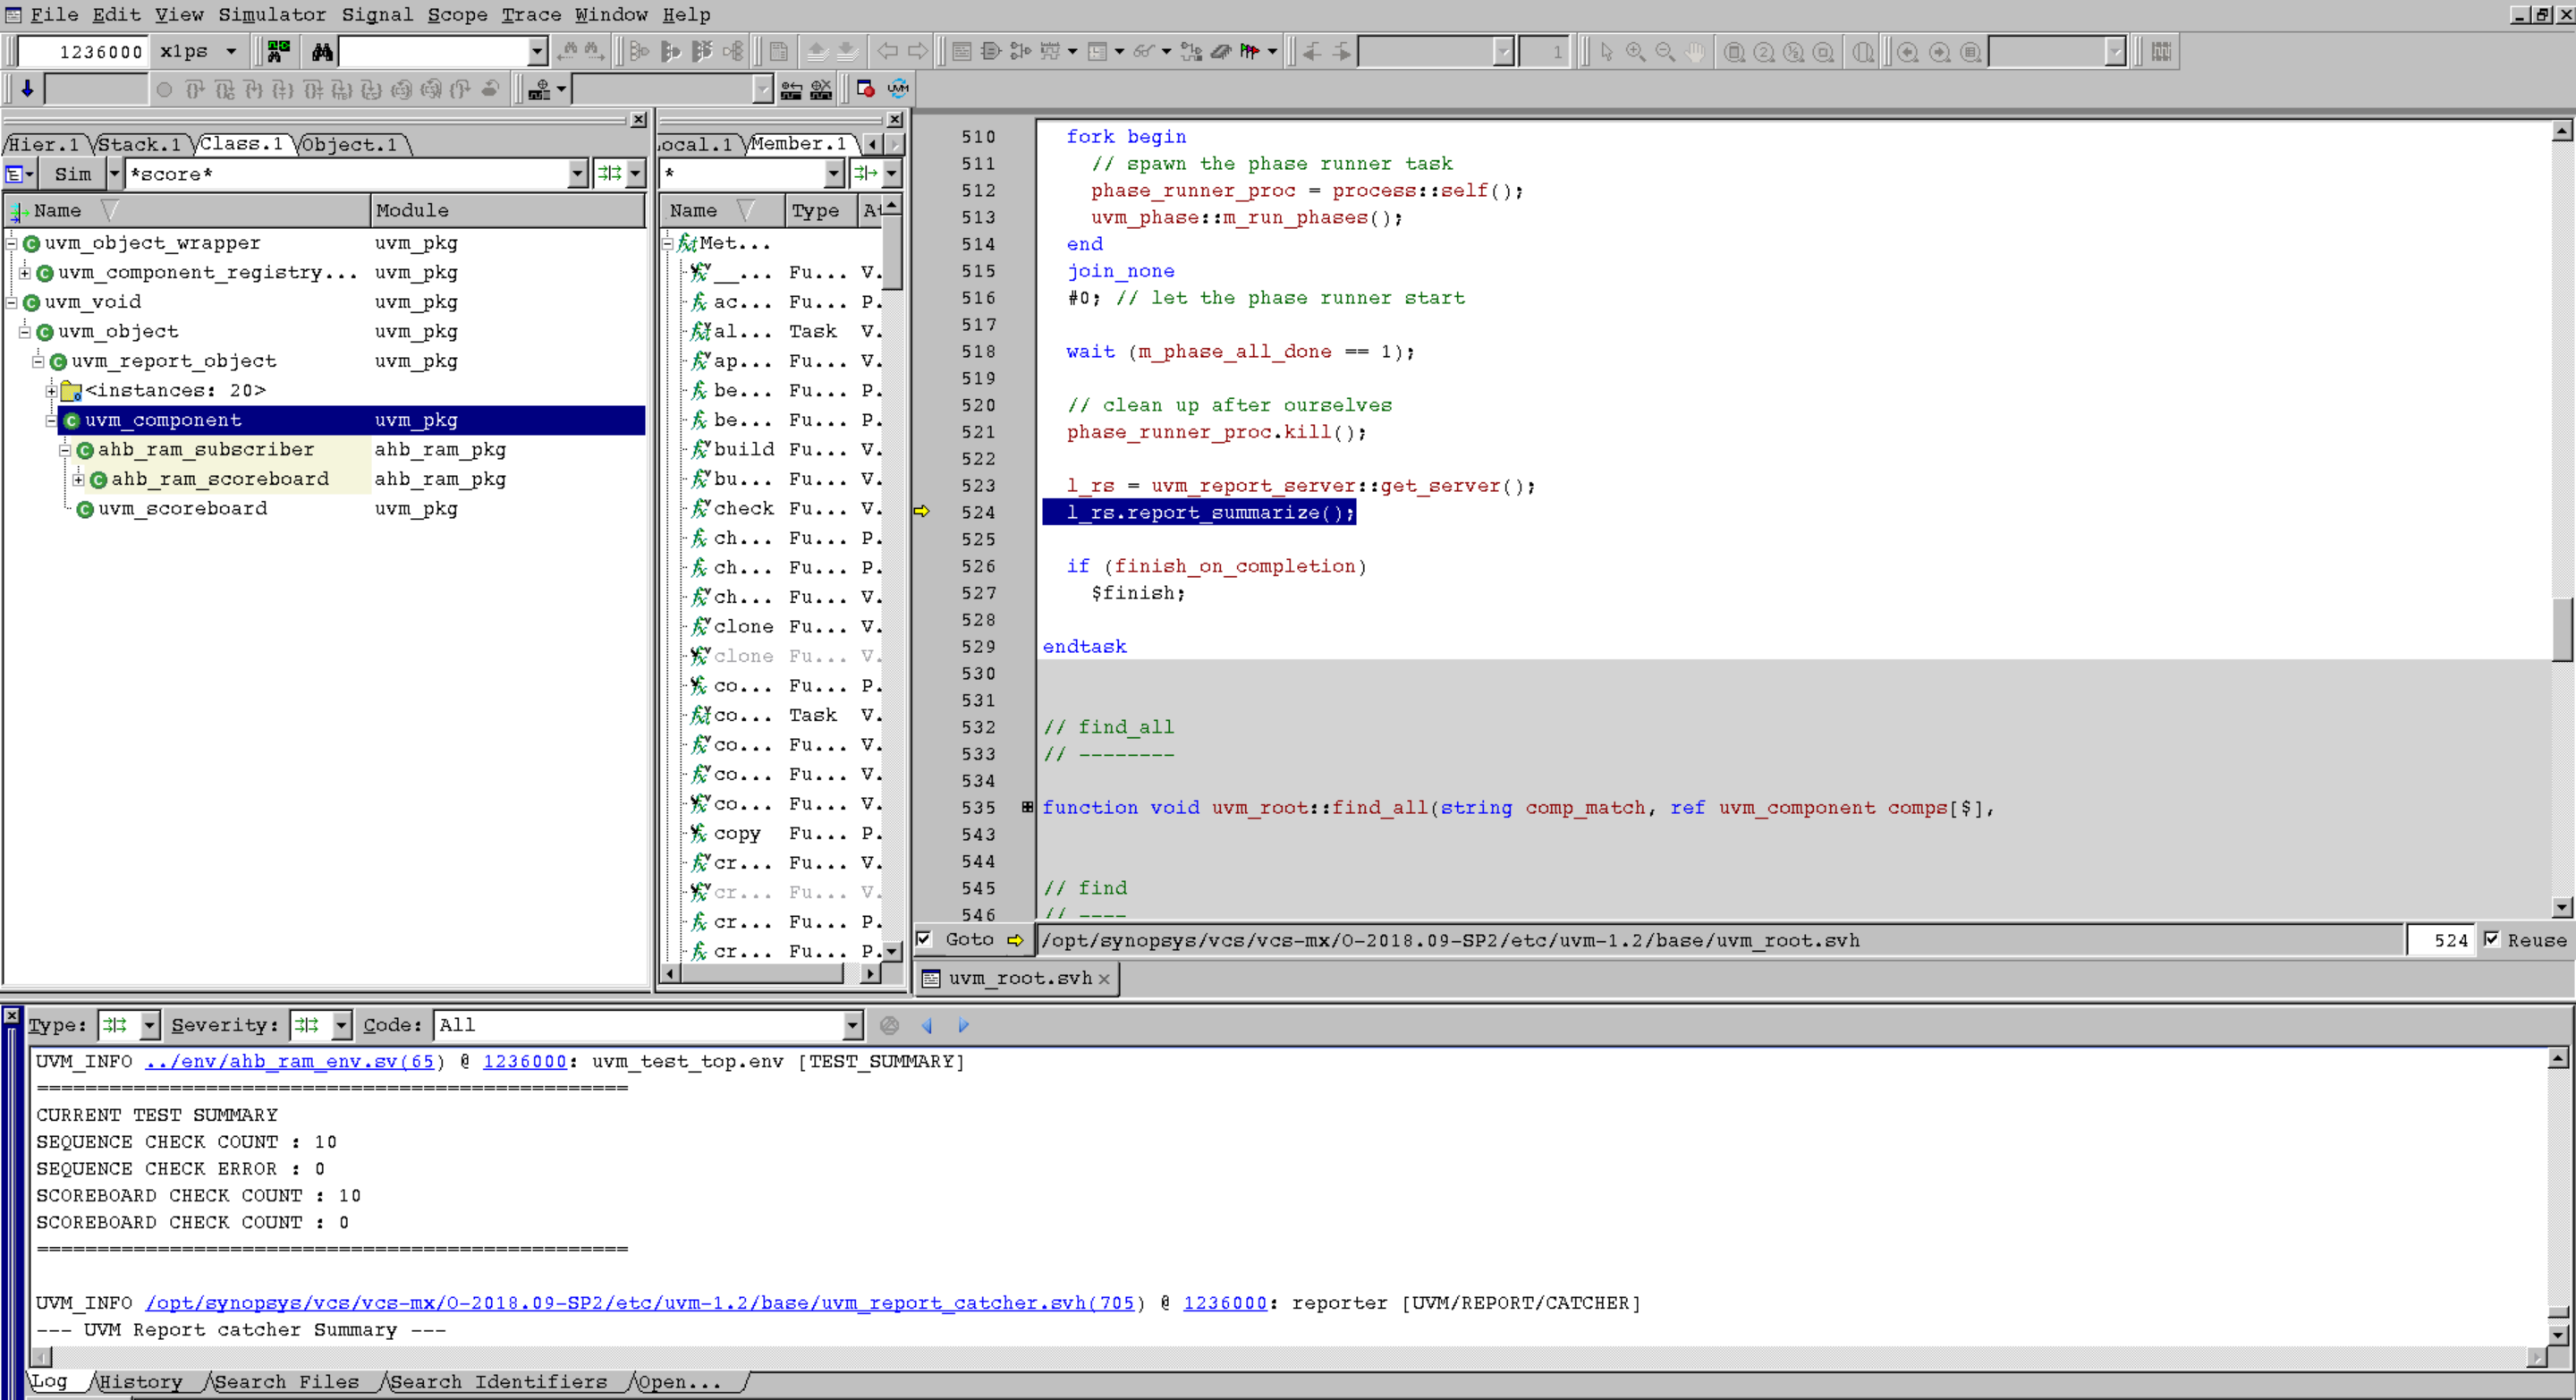Viewport: 2576px width, 1400px height.
Task: Click the find next binoculars icon
Action: click(595, 51)
